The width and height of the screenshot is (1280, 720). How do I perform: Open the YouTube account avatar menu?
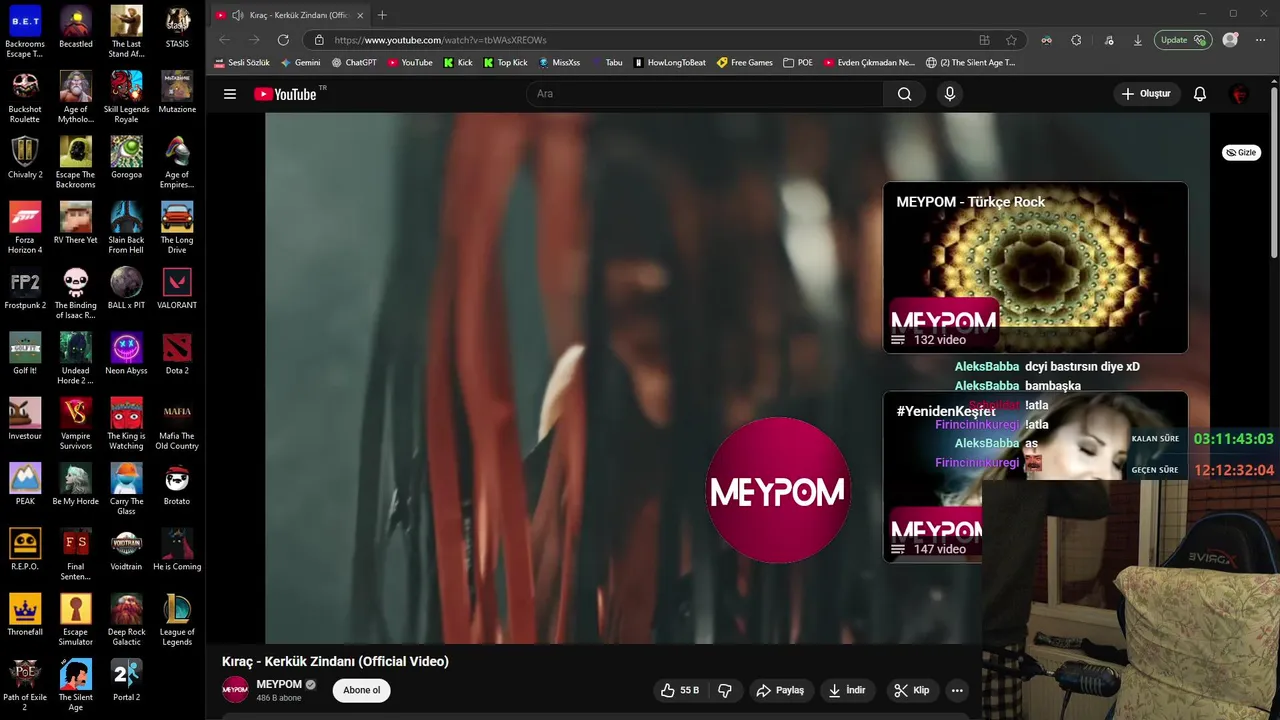[x=1240, y=94]
